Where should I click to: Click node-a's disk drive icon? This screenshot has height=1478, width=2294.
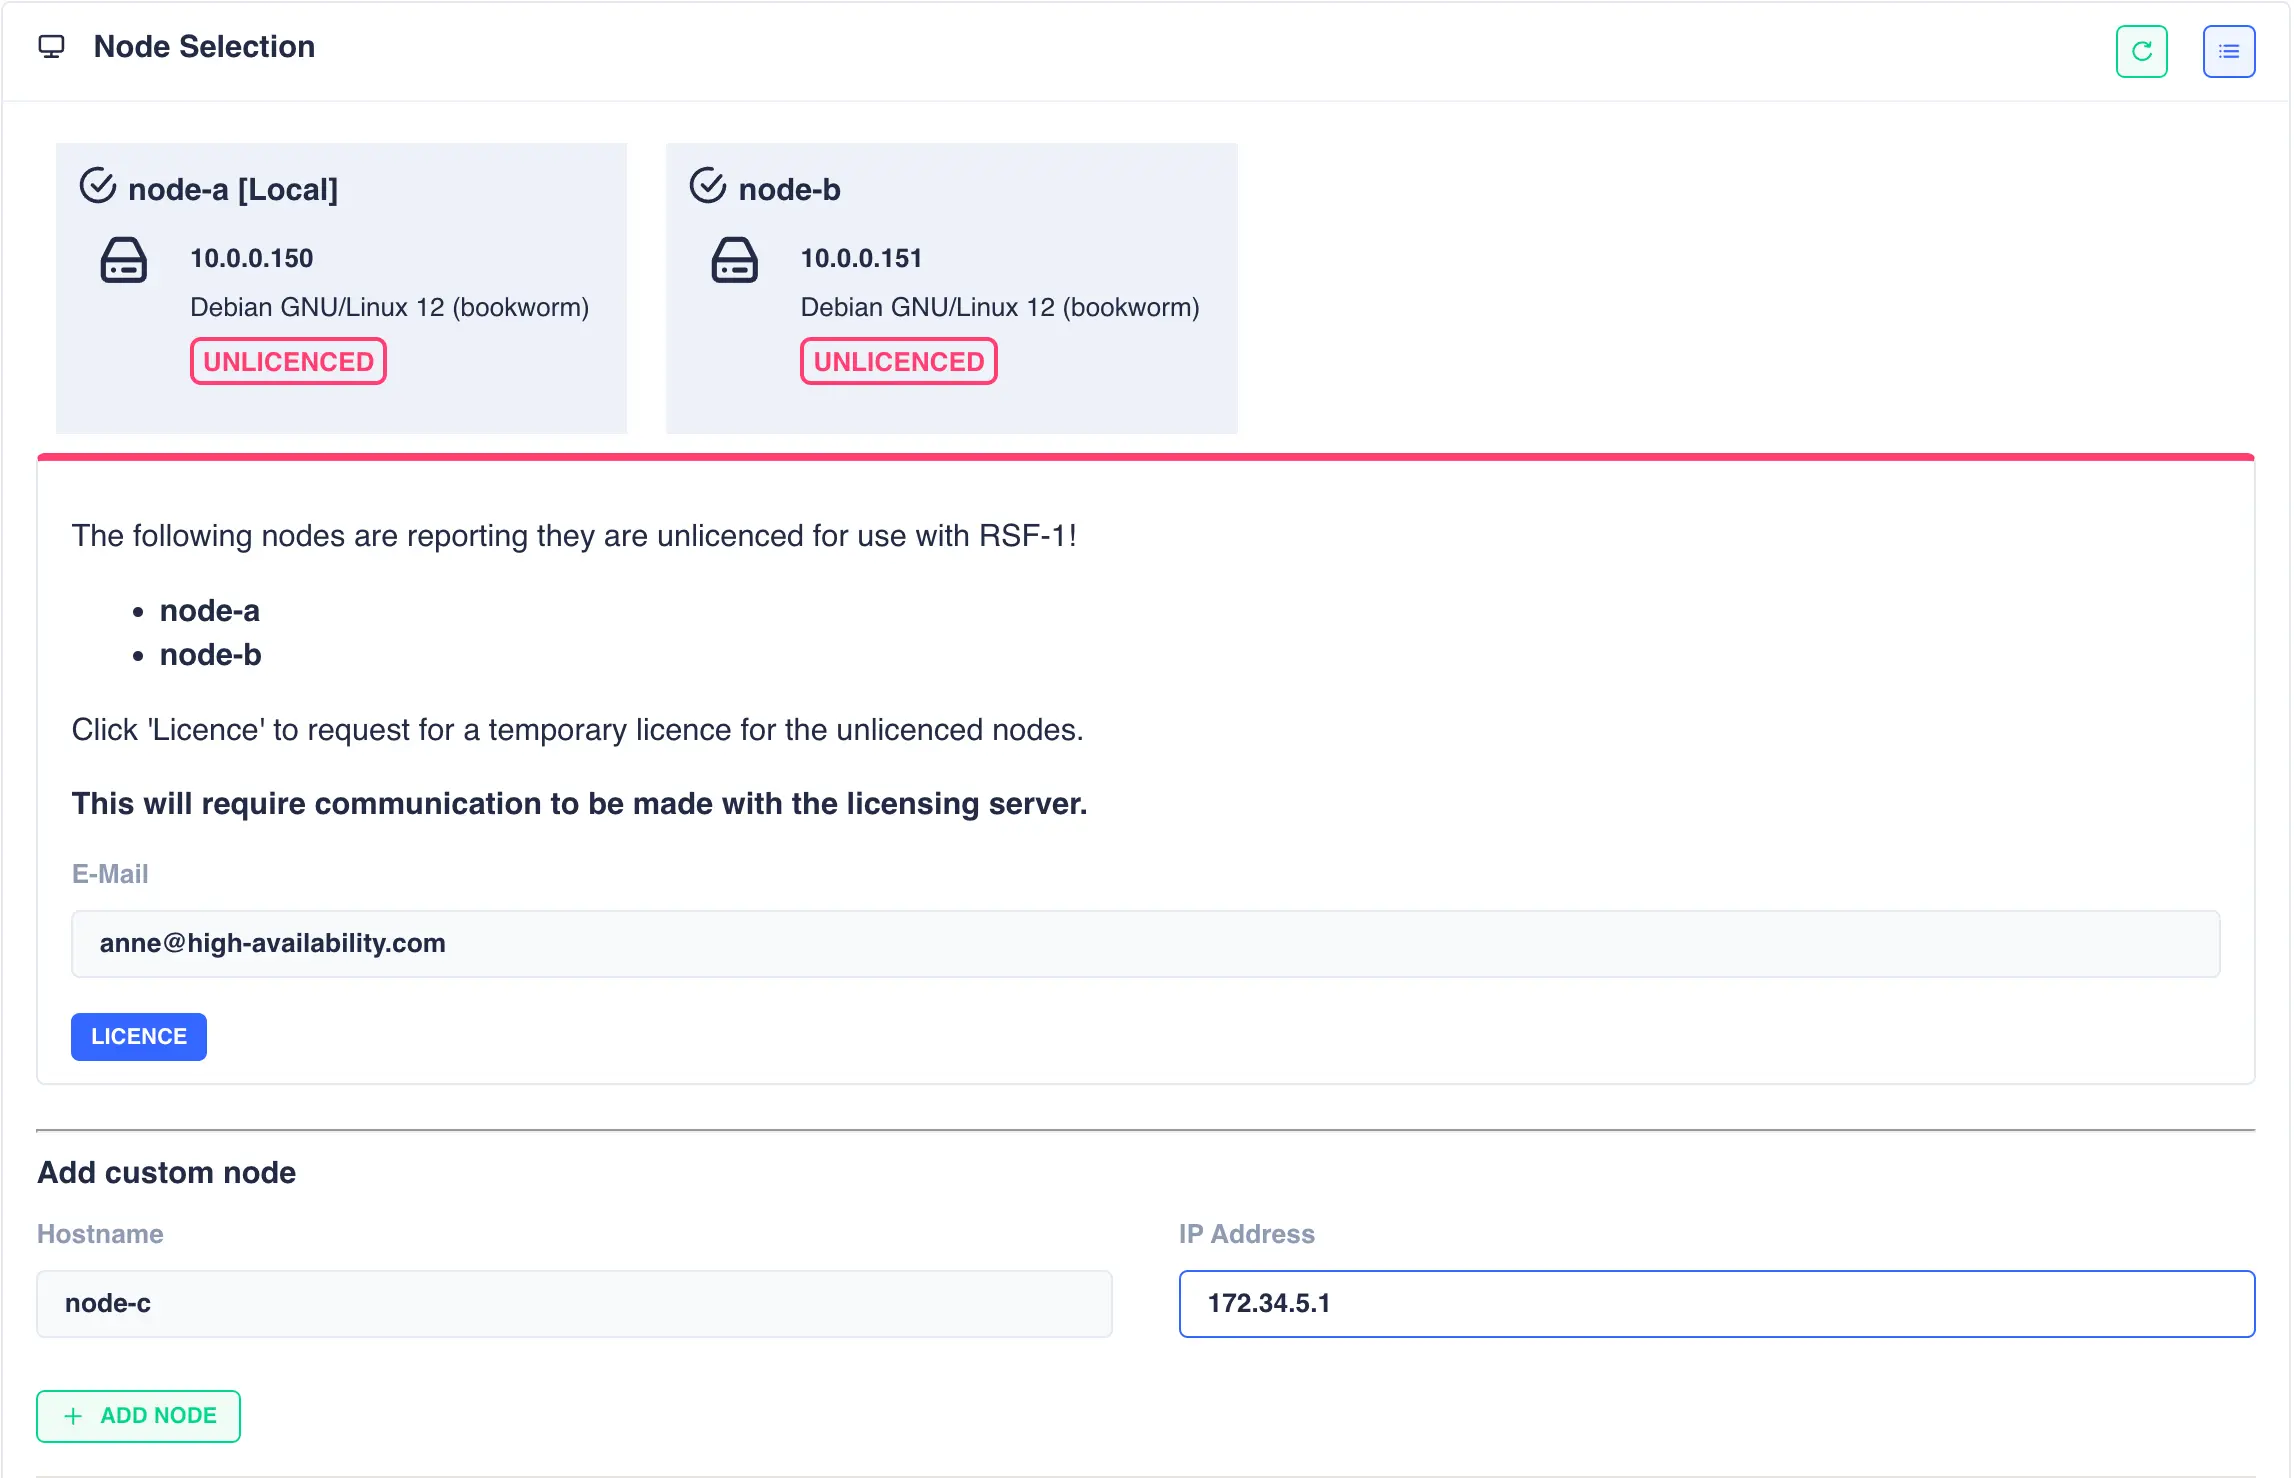124,261
